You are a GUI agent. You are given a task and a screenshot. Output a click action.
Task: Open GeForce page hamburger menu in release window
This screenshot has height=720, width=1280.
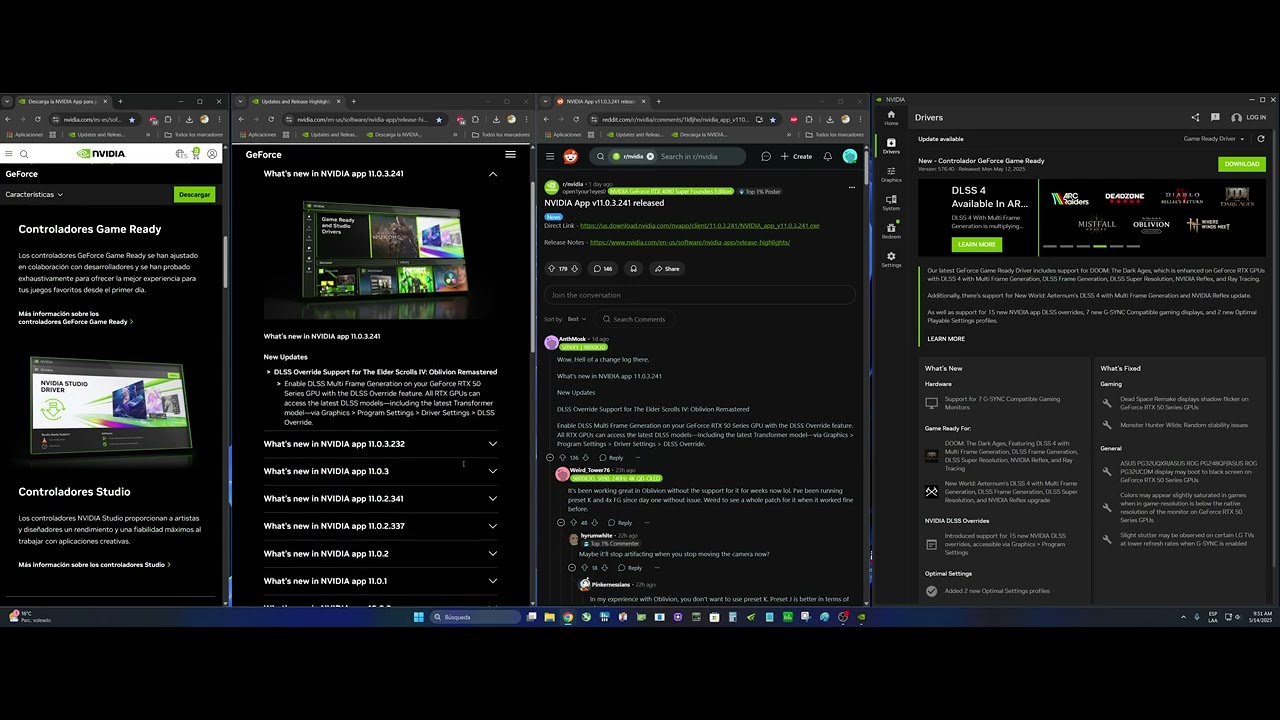pos(510,154)
